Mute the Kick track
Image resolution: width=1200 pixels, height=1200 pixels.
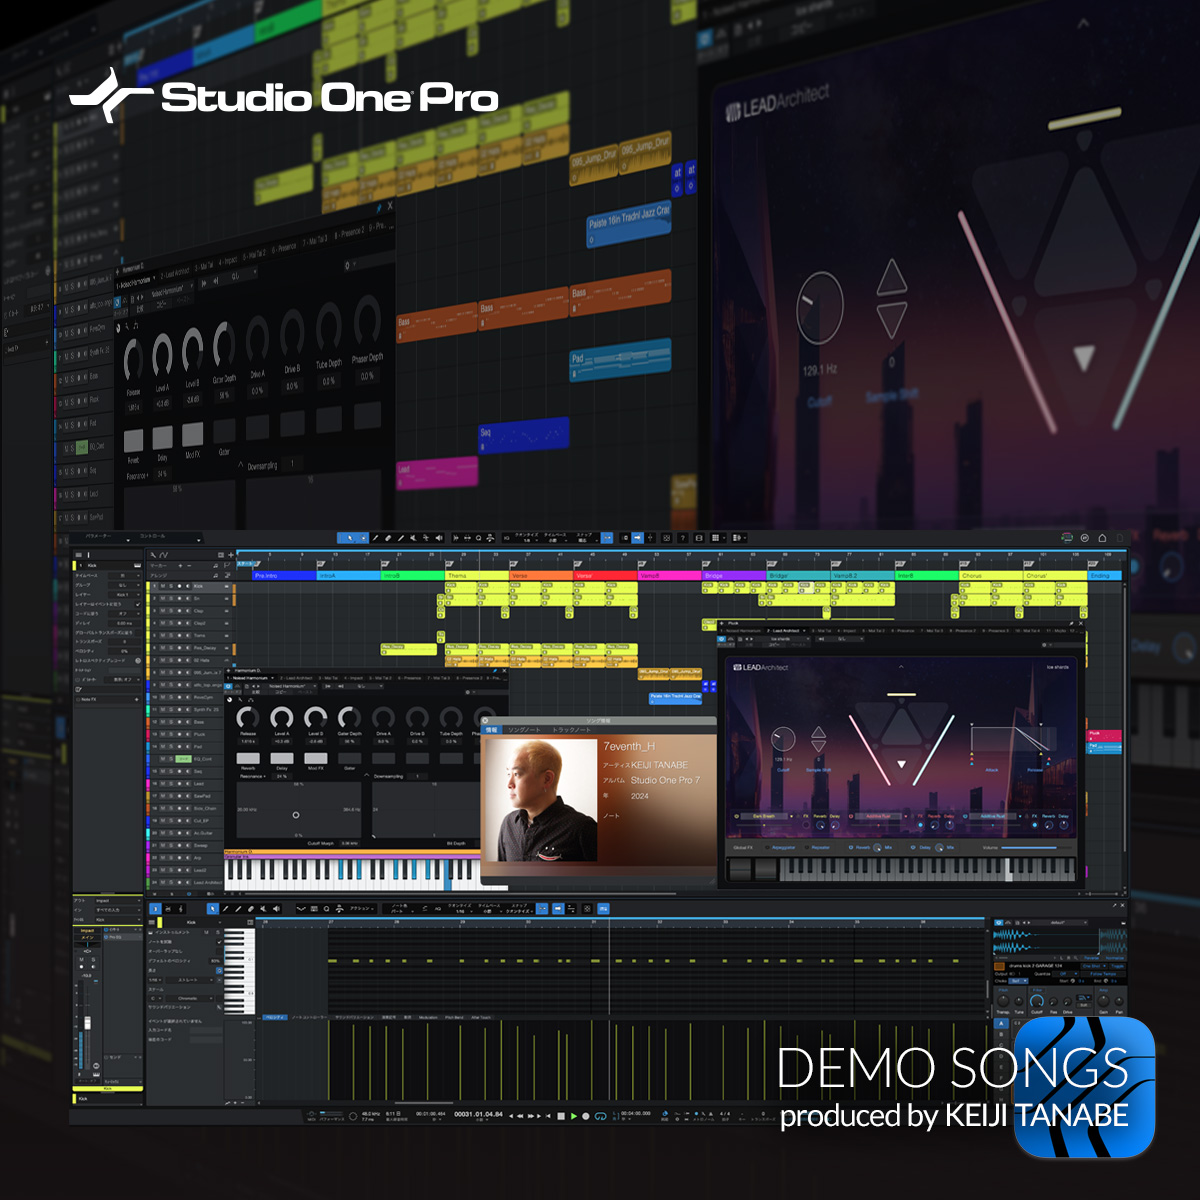163,586
